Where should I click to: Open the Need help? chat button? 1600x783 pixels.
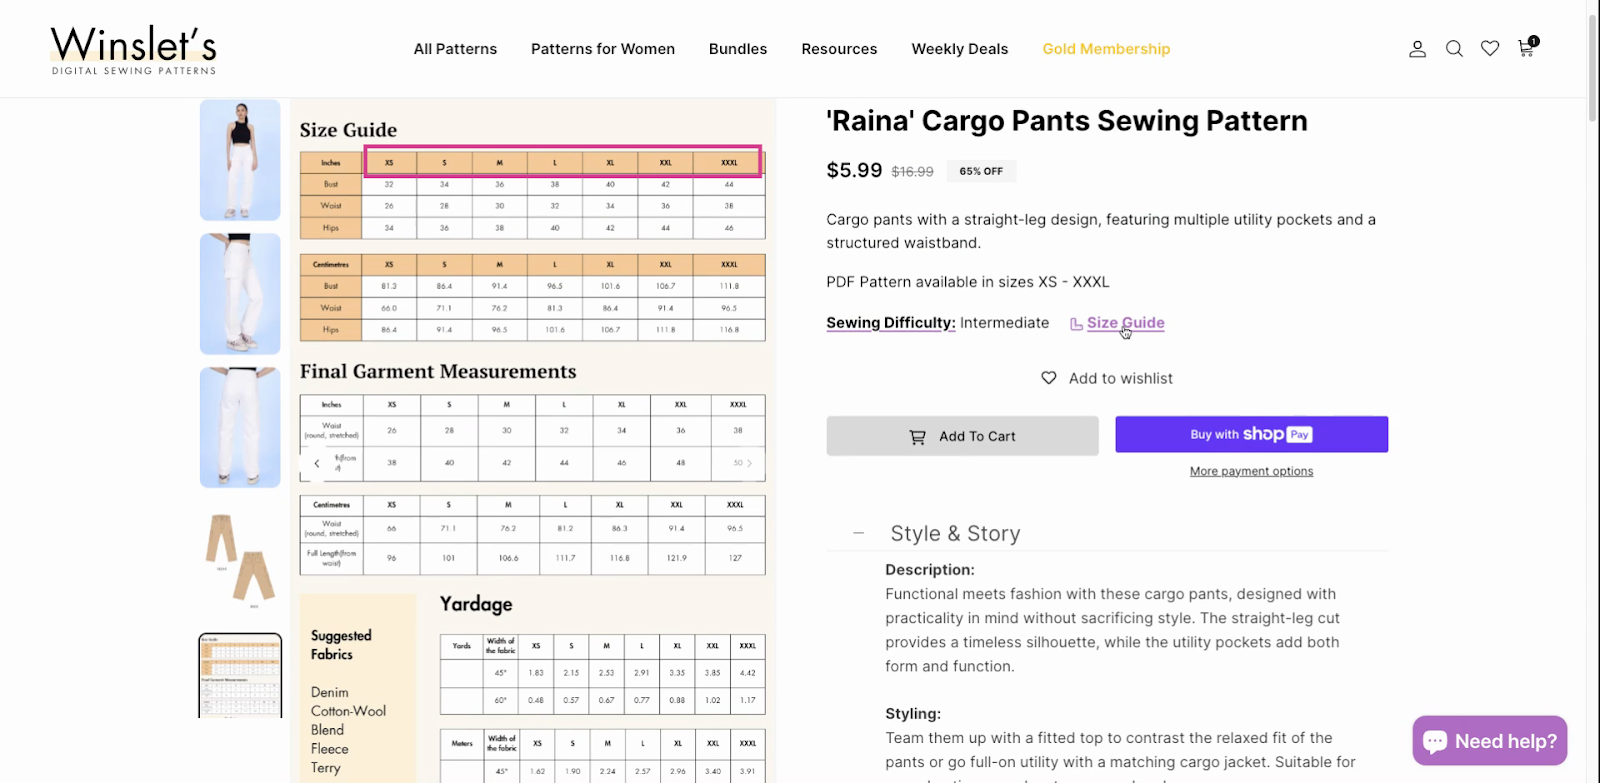coord(1490,741)
